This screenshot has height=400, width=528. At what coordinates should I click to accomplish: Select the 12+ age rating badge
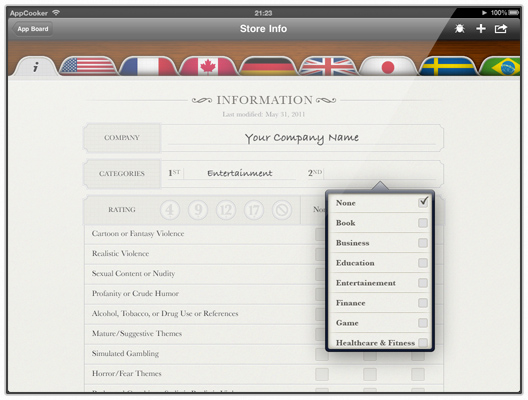pos(226,210)
